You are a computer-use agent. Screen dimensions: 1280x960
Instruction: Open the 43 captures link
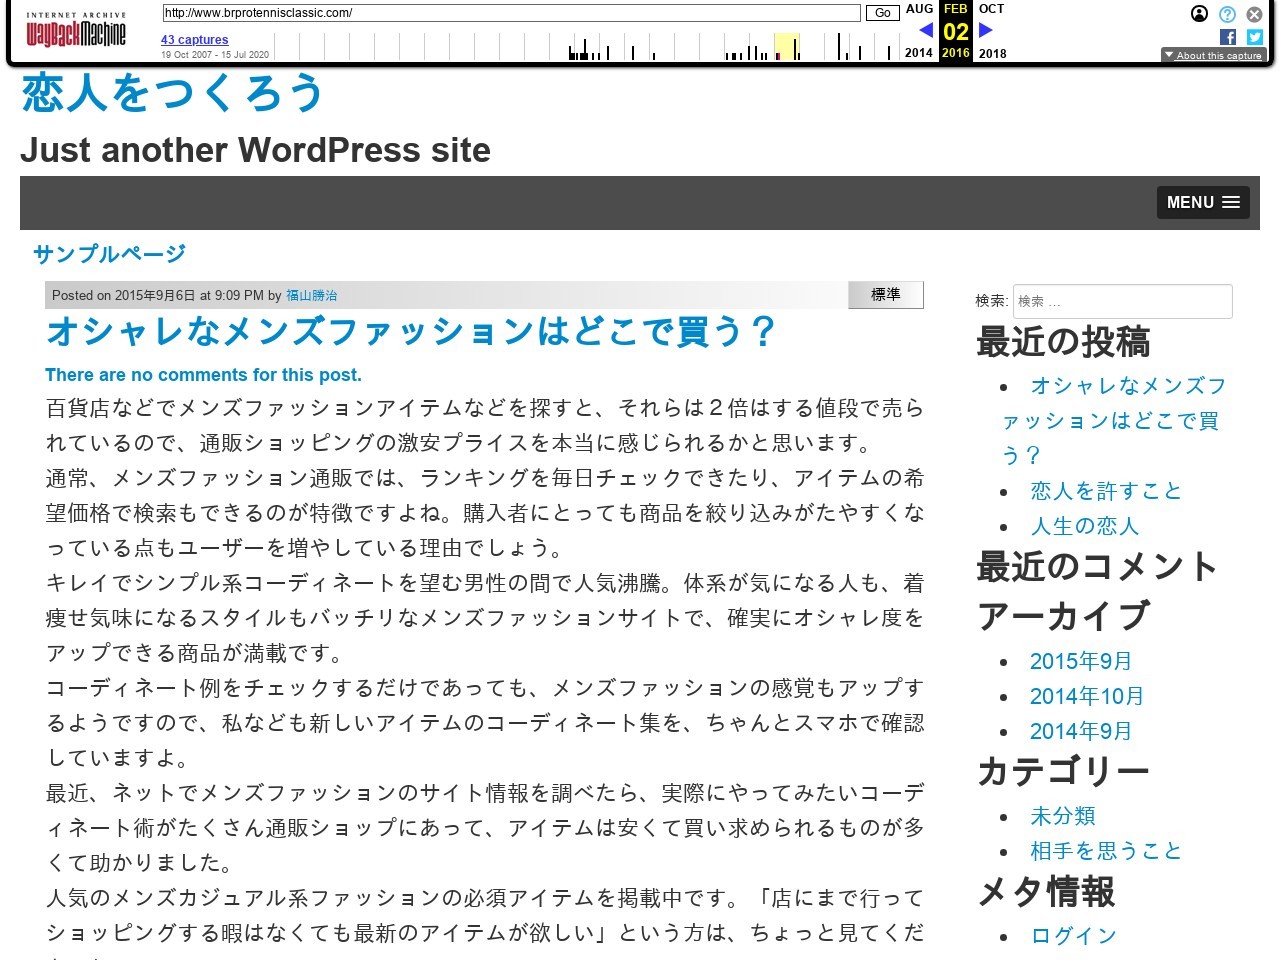[x=194, y=40]
